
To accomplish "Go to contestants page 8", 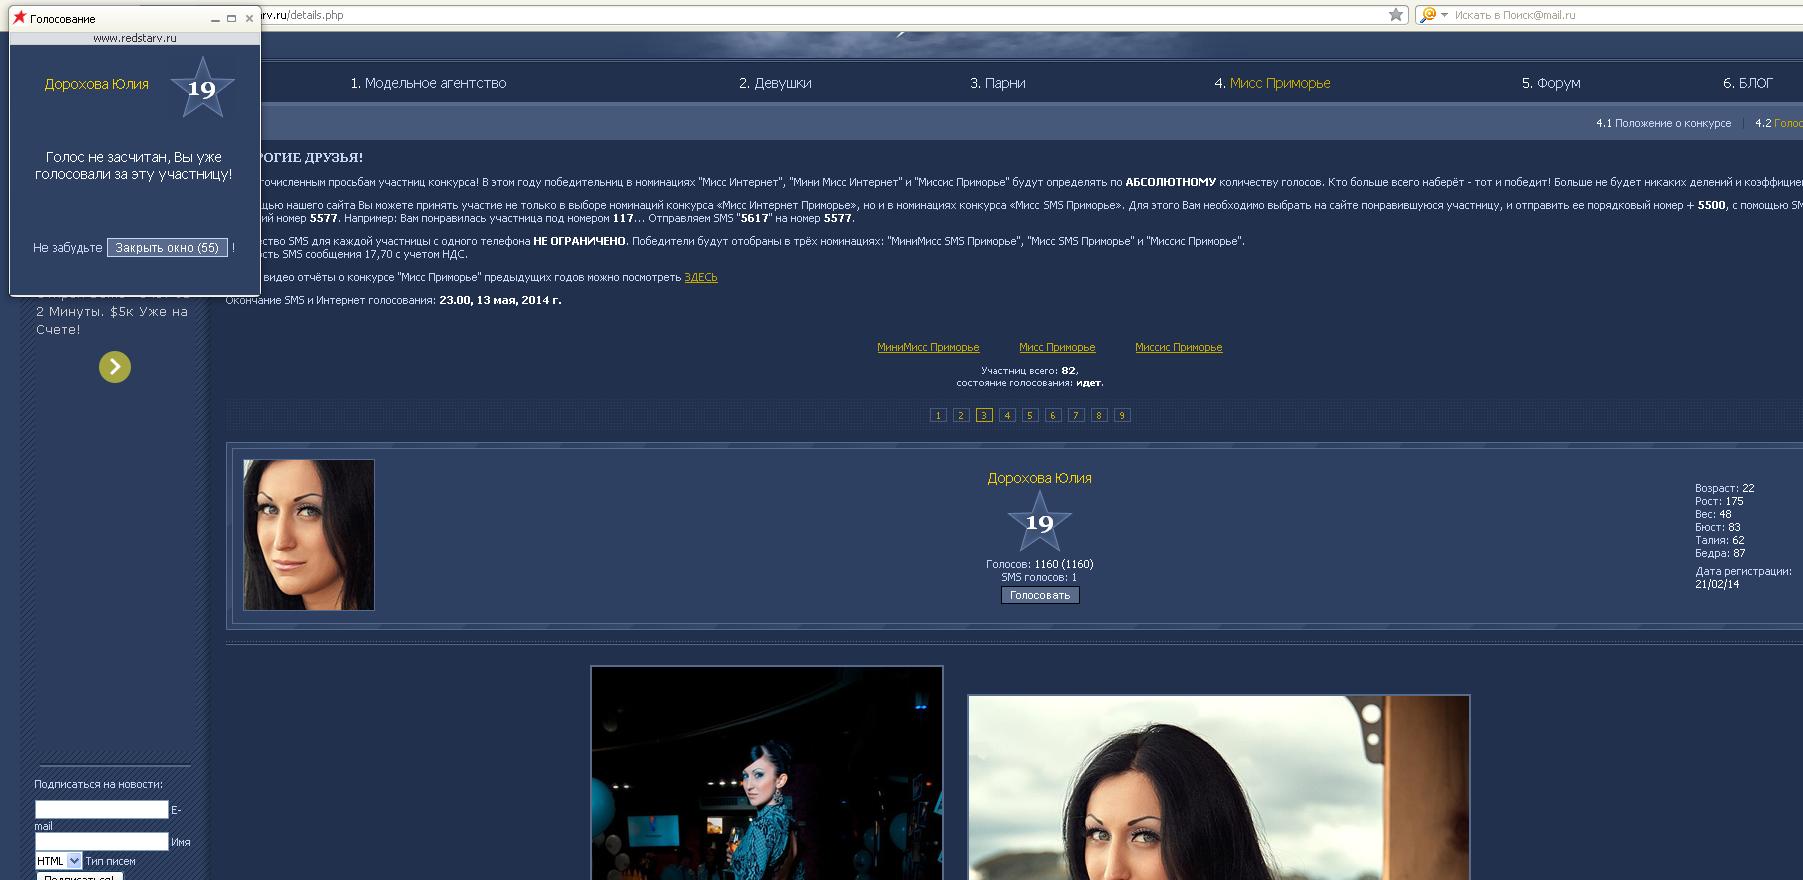I will coord(1099,415).
